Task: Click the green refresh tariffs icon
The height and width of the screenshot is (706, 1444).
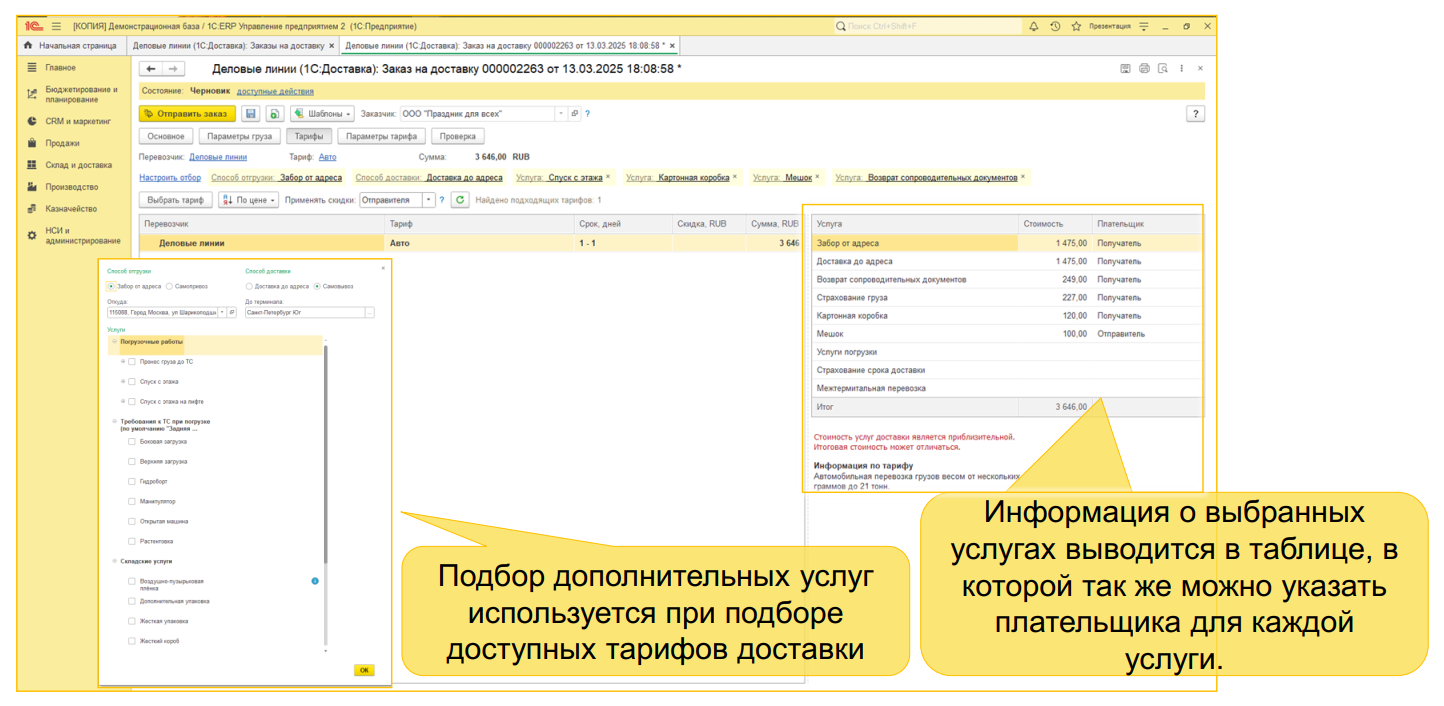Action: (x=459, y=200)
